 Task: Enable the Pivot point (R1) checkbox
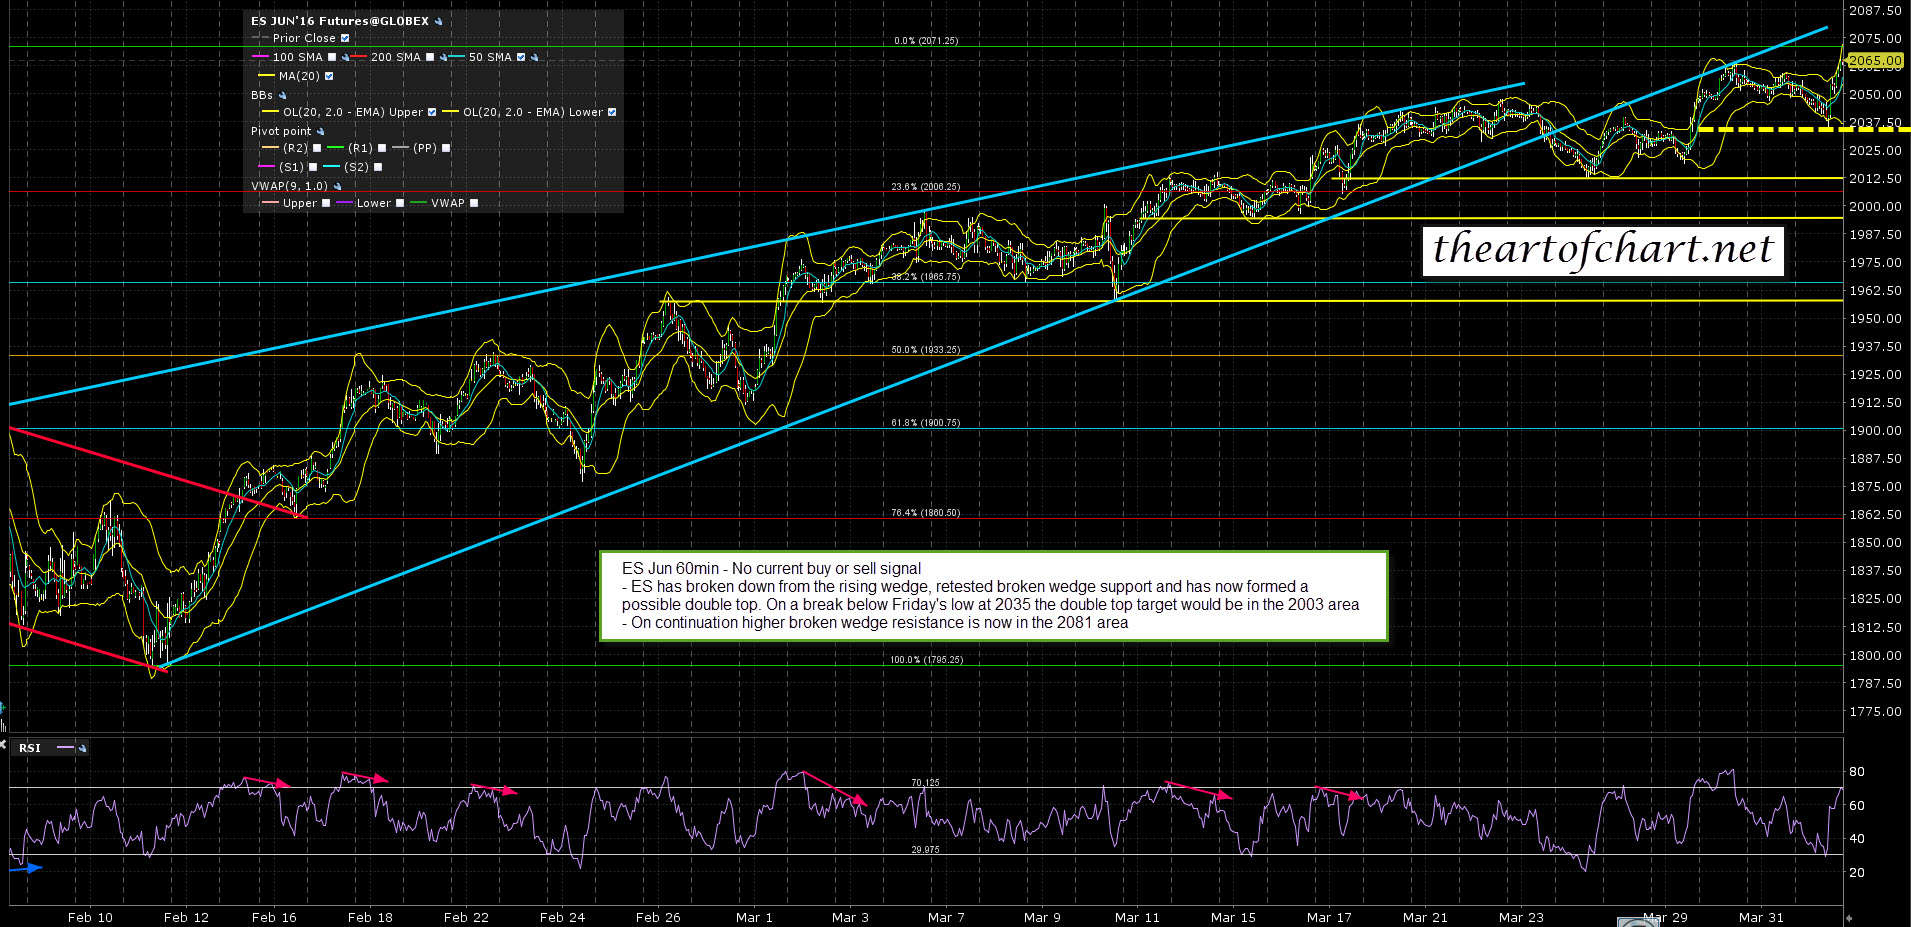[381, 148]
